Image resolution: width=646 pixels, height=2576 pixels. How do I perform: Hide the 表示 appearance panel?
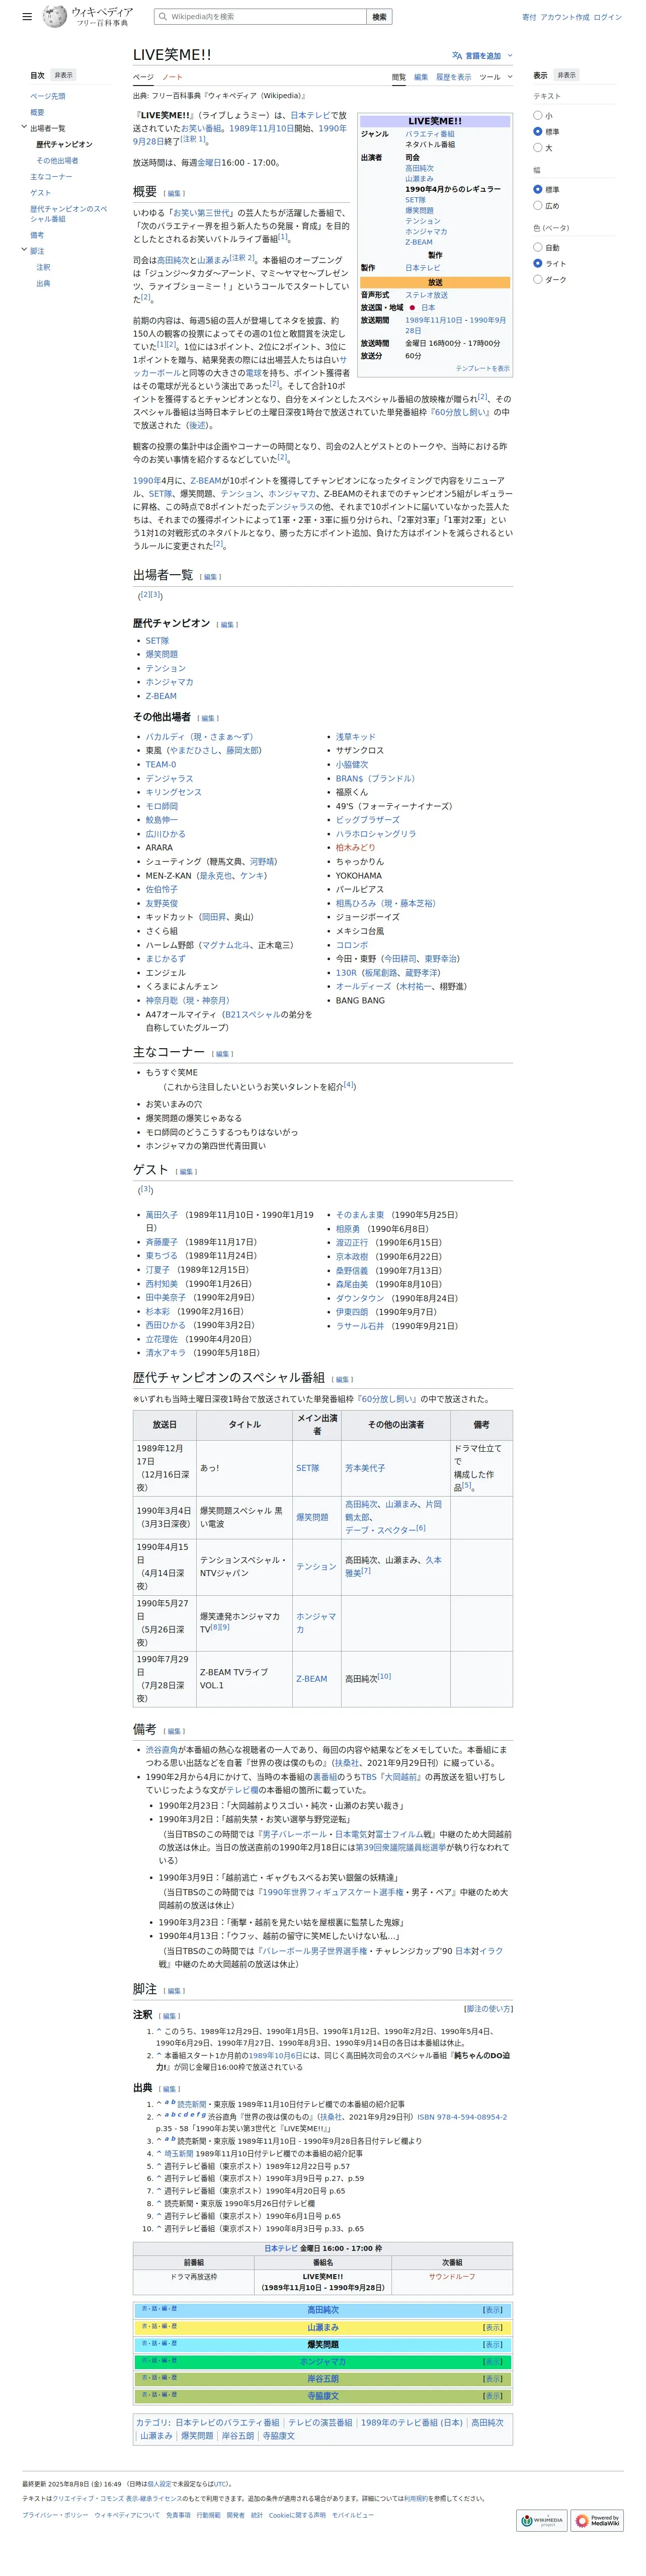[566, 75]
